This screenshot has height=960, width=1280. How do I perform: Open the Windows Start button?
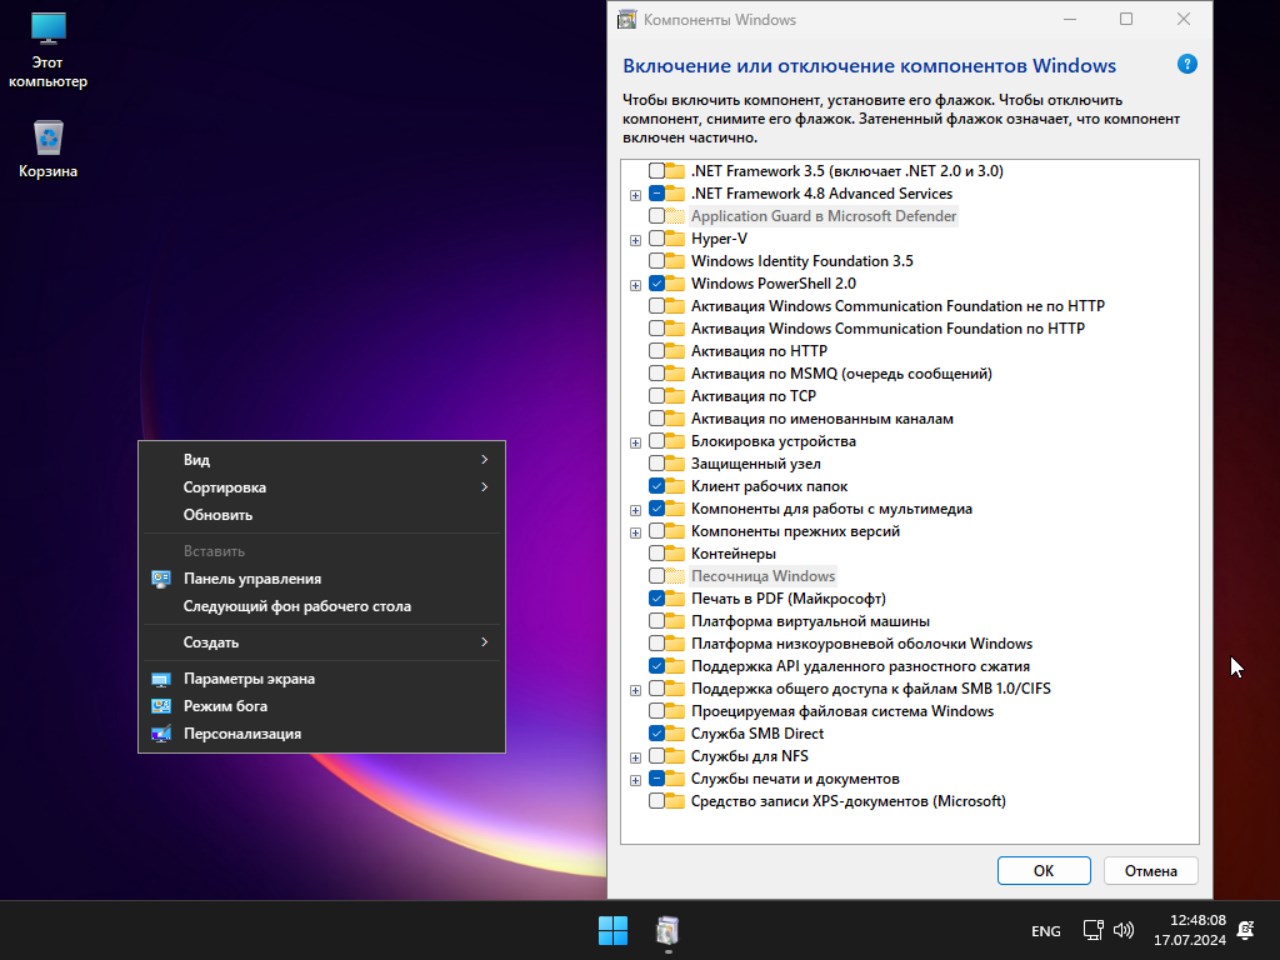[x=613, y=931]
